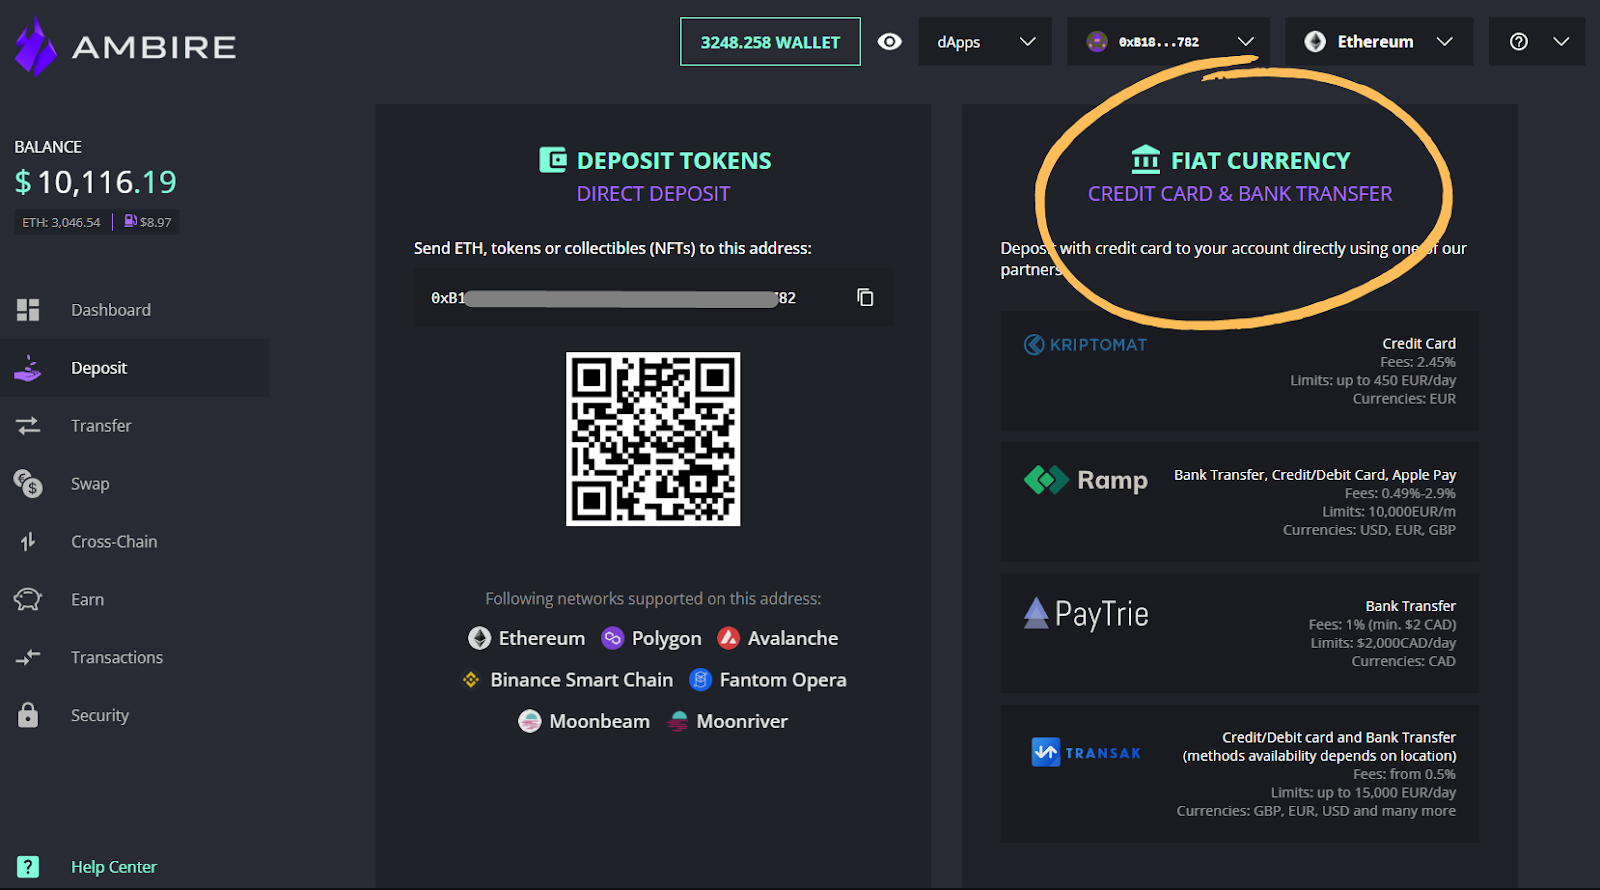The image size is (1600, 890).
Task: Select the PayTrie bank transfer provider
Action: point(1240,633)
